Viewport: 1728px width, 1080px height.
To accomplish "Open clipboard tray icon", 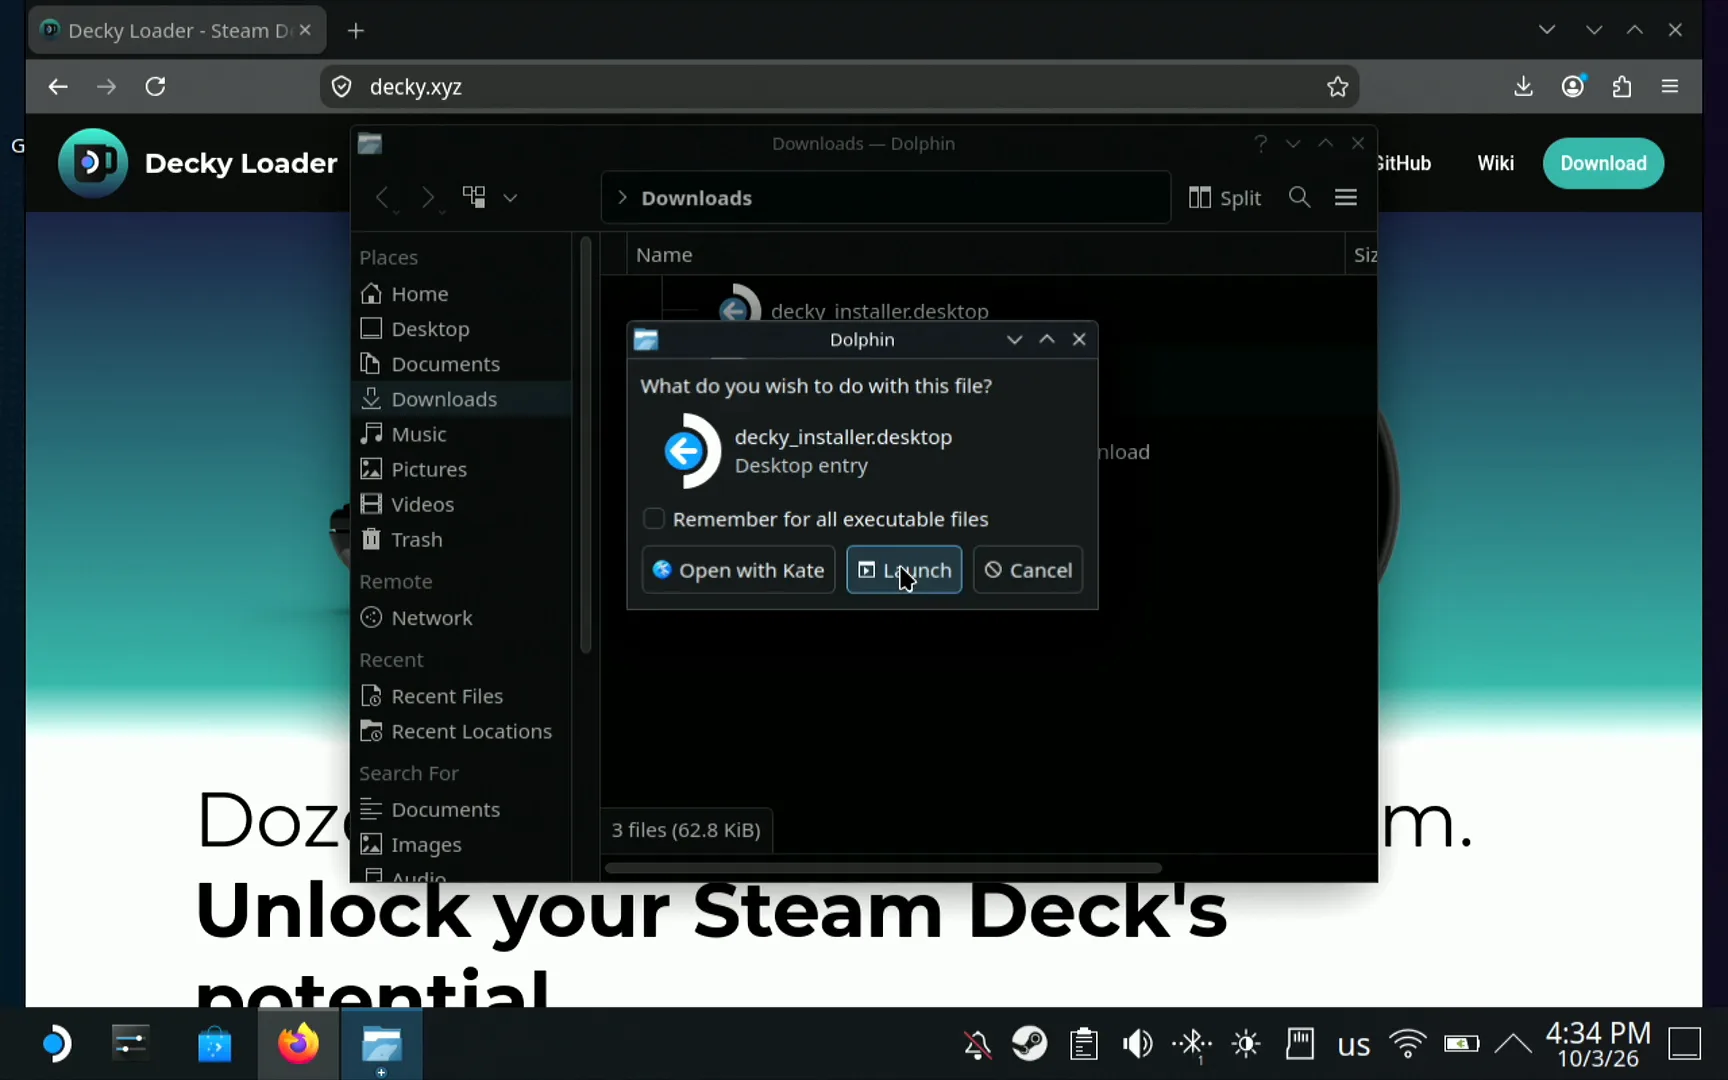I will [x=1084, y=1044].
